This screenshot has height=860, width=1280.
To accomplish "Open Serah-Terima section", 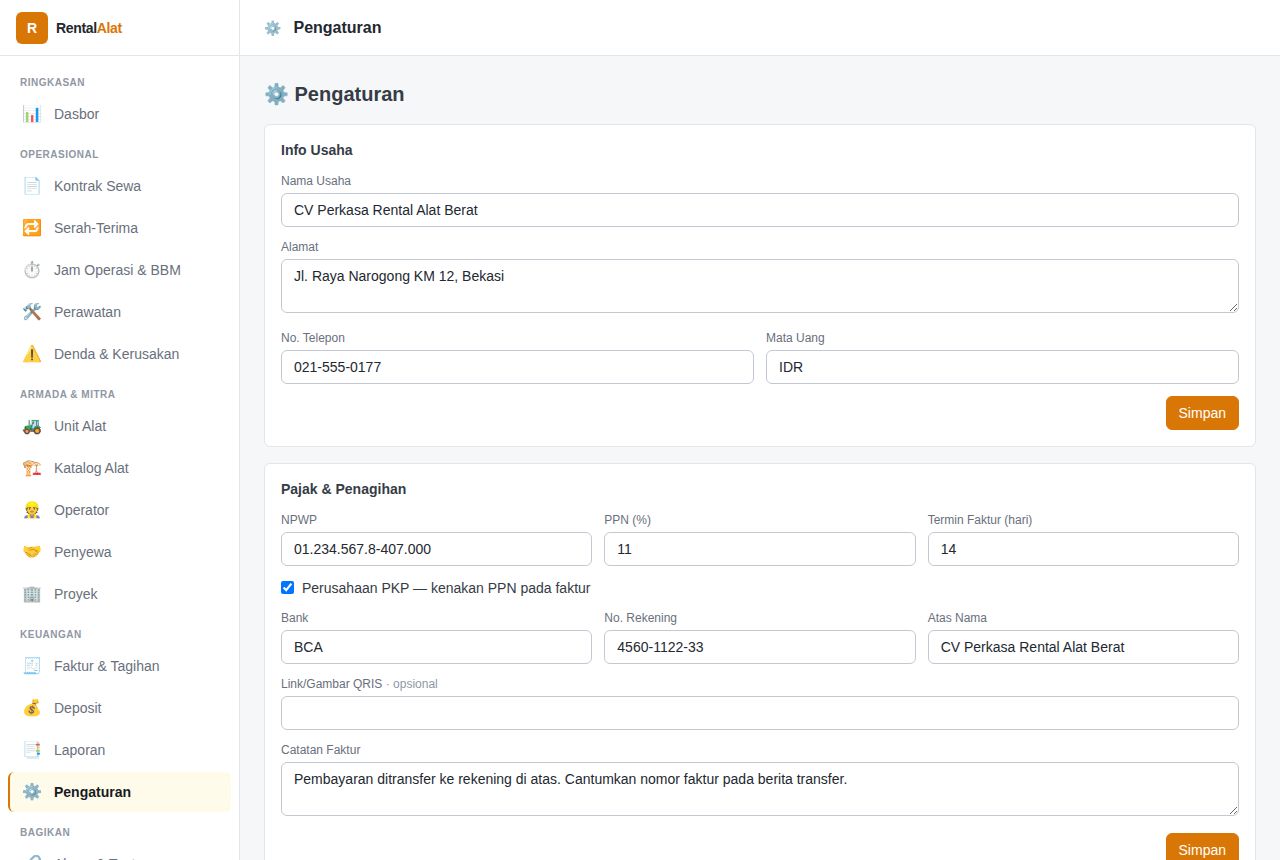I will [x=119, y=228].
